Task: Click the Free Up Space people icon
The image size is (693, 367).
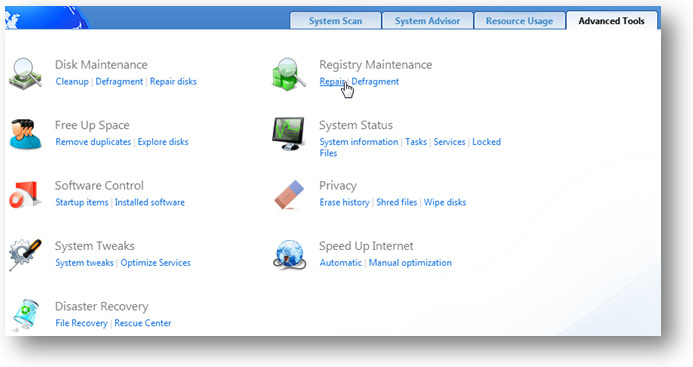Action: tap(25, 134)
